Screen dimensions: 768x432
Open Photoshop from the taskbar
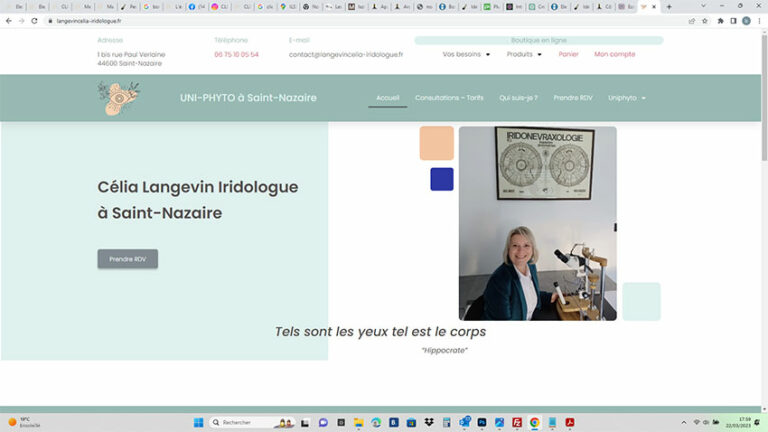point(481,422)
